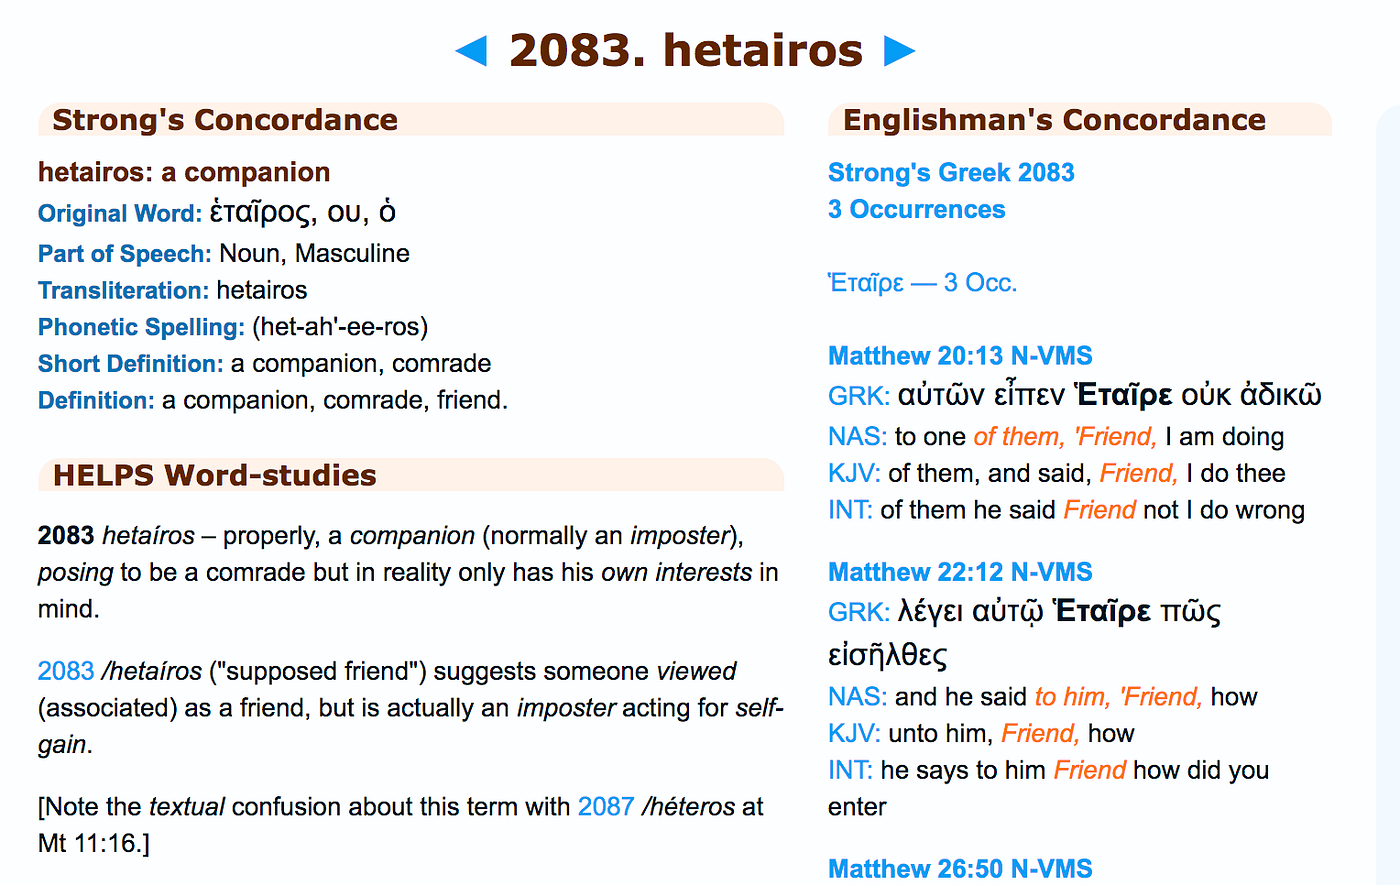The height and width of the screenshot is (885, 1400).
Task: Open the Transliteration label link
Action: [123, 291]
